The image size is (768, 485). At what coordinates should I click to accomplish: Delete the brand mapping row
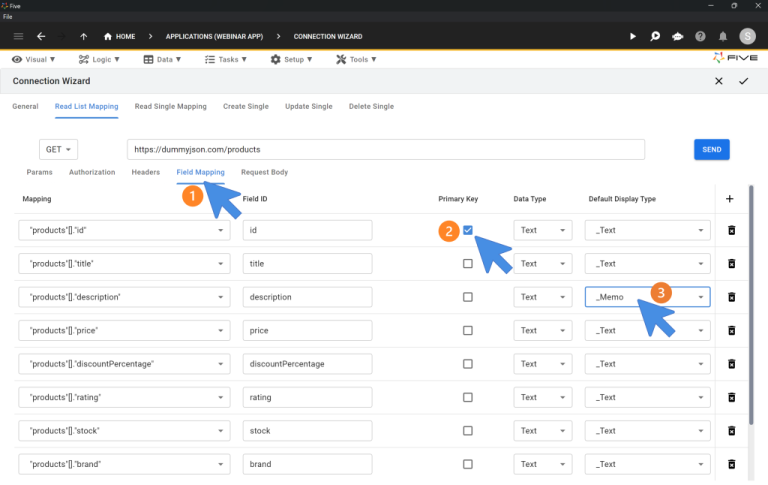[x=732, y=464]
